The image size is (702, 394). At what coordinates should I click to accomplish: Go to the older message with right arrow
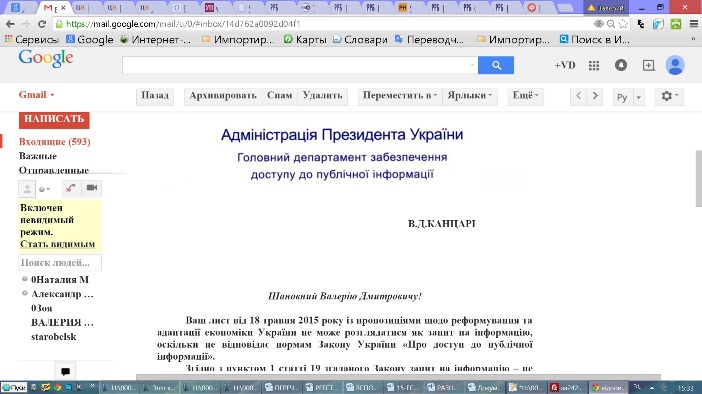click(595, 96)
